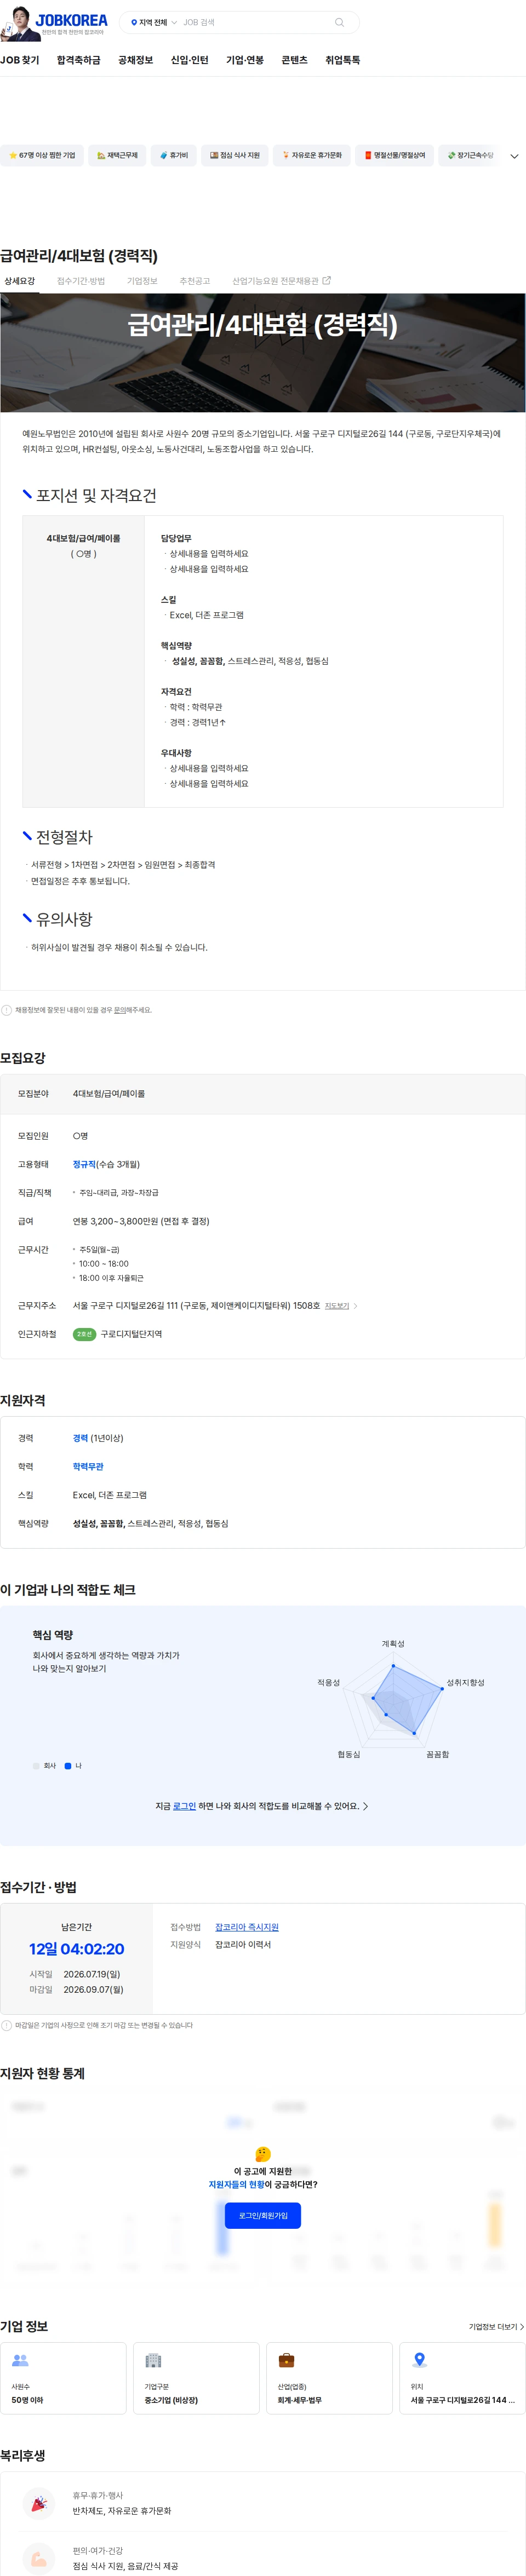Click the 학력무관 education link
The image size is (526, 2576).
(88, 1466)
